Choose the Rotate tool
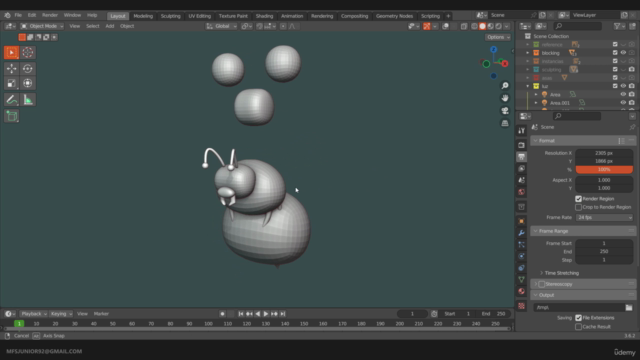 point(28,69)
